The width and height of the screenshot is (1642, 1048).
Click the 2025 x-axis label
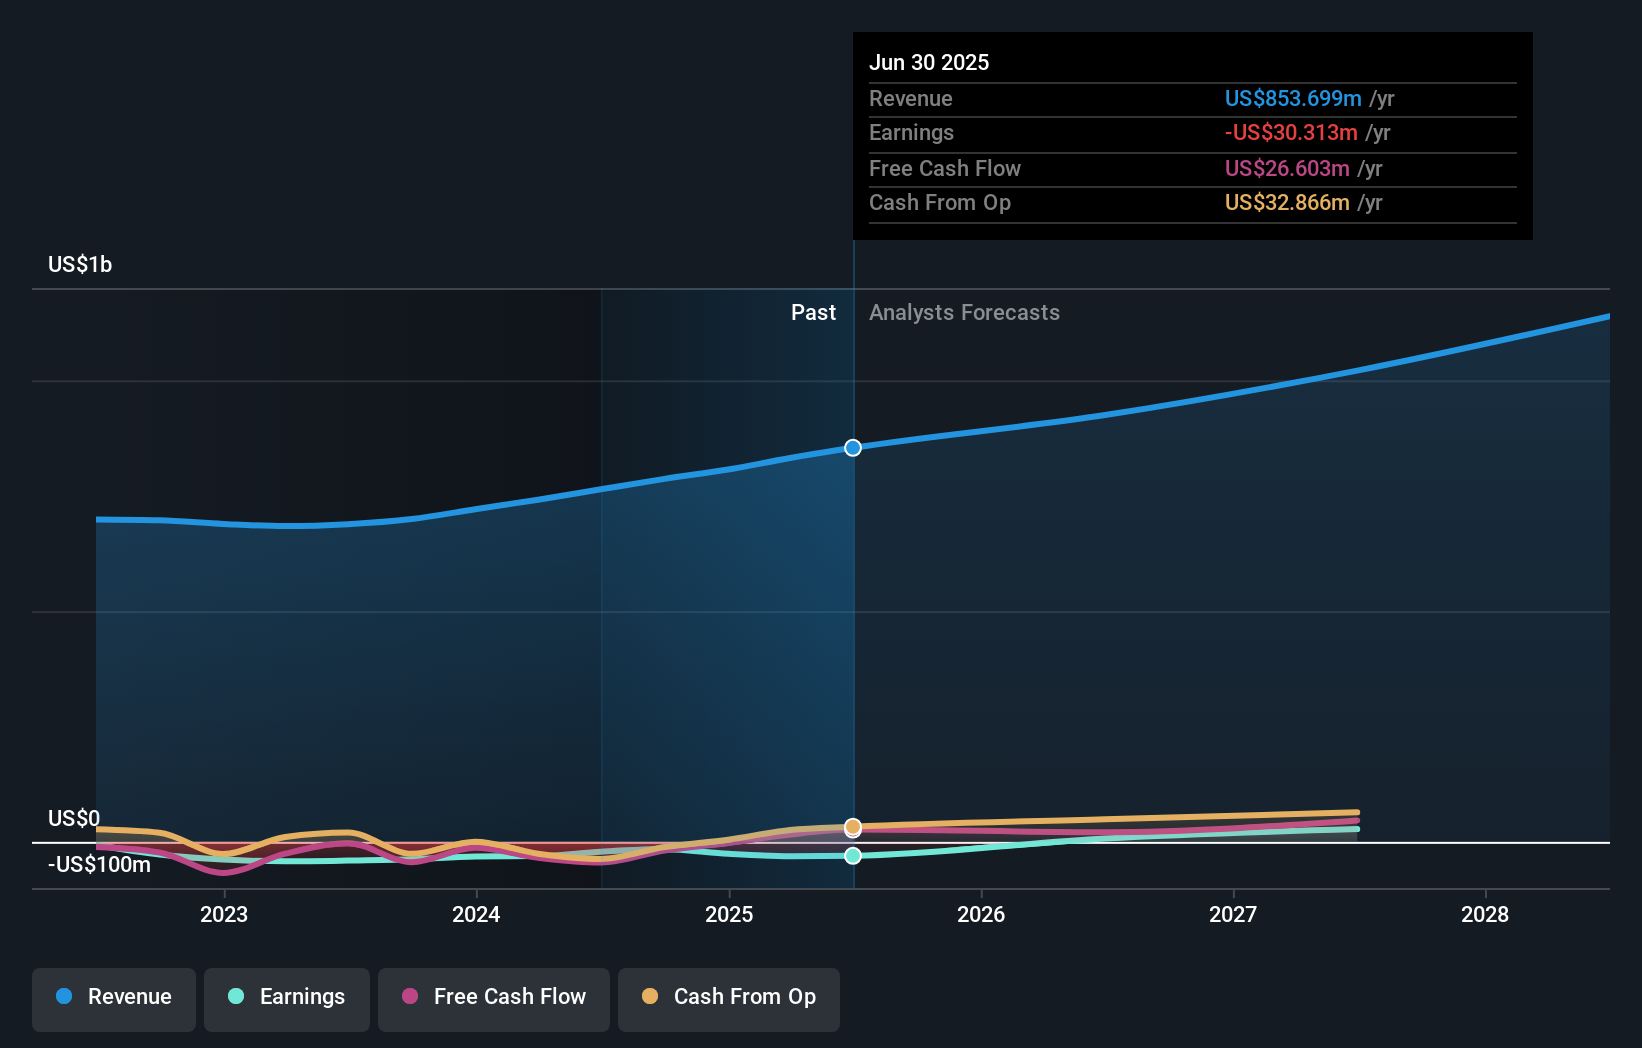(729, 915)
